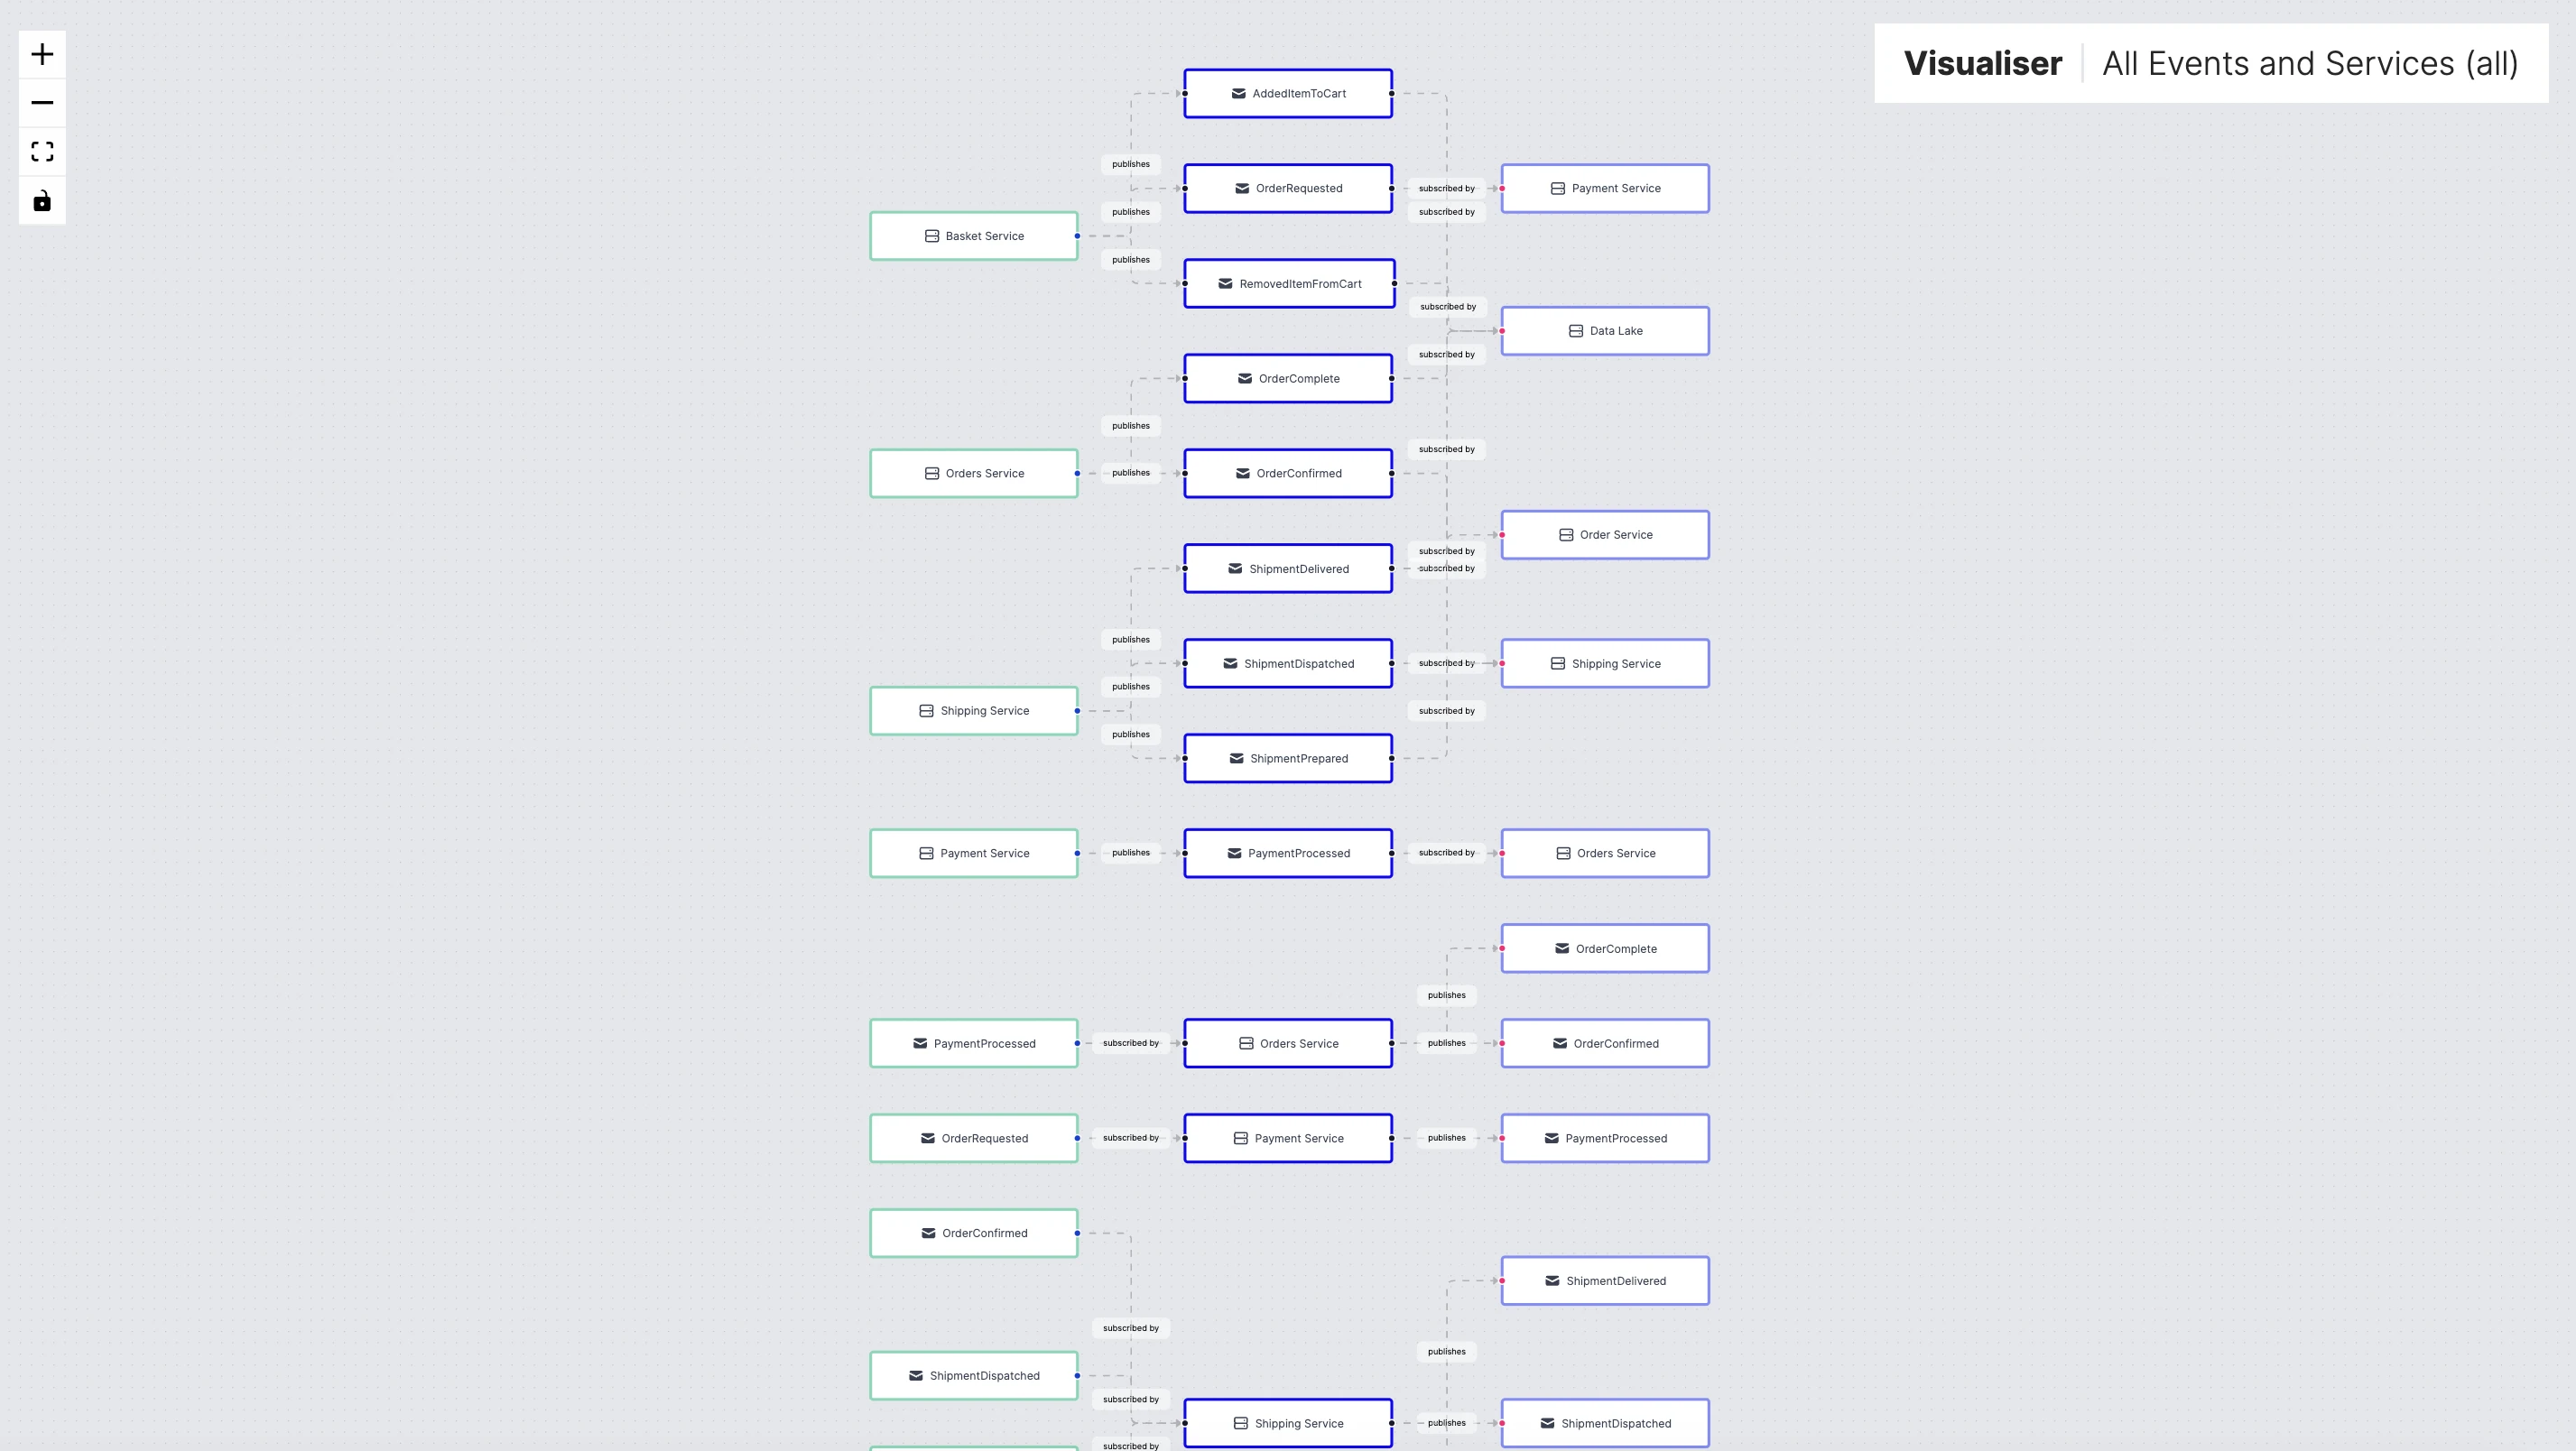Screen dimensions: 2576x1451
Task: Click the Orders Service node icon
Action: coord(932,473)
